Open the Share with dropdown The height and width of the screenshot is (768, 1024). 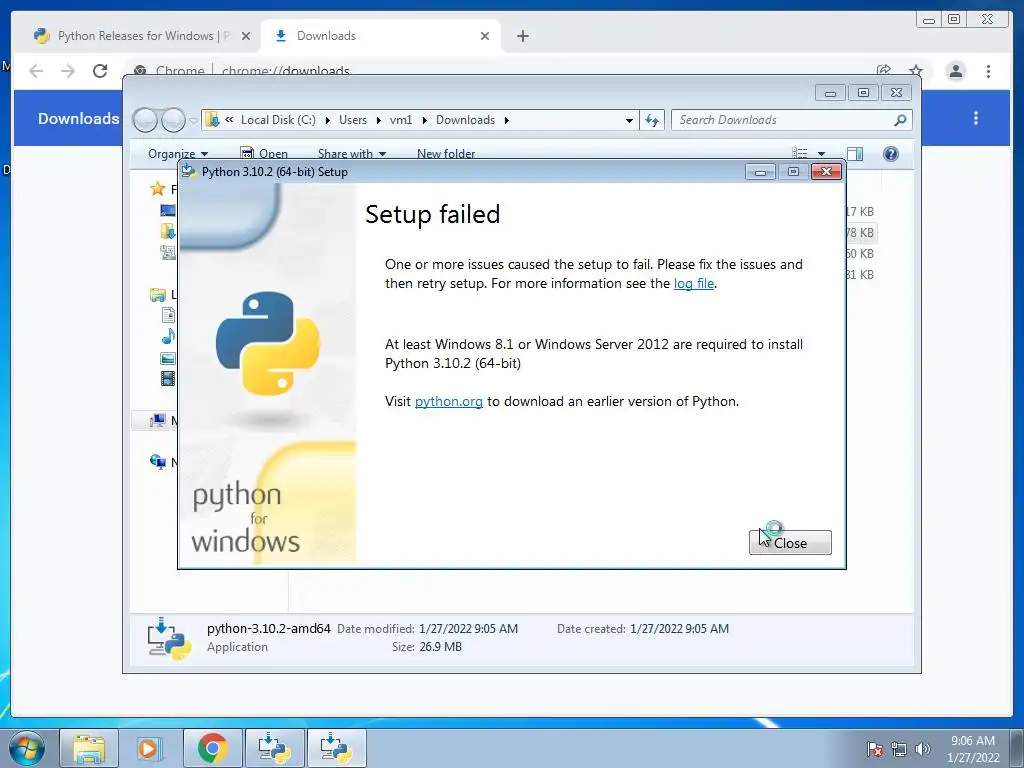tap(351, 153)
